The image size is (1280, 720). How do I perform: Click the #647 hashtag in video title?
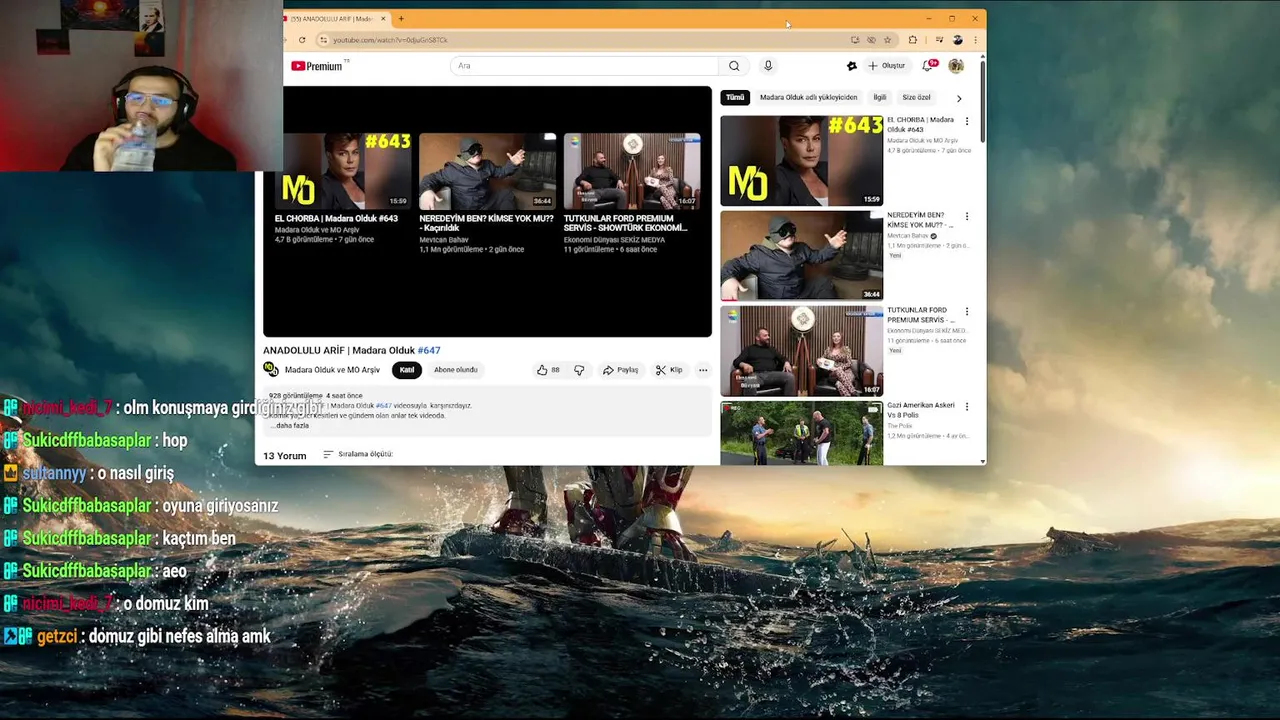(x=429, y=350)
